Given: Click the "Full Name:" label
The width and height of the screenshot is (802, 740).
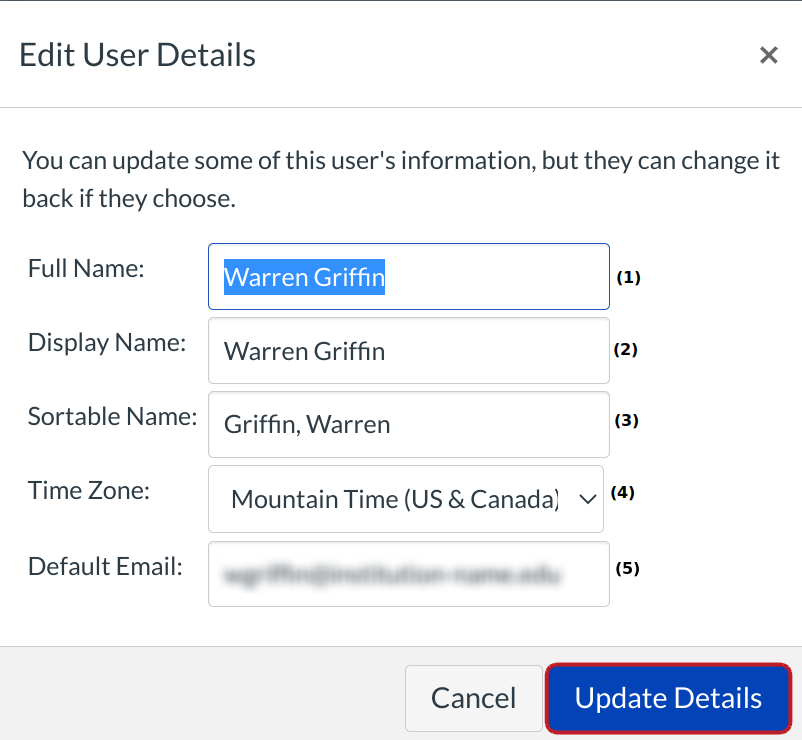Looking at the screenshot, I should [x=87, y=269].
